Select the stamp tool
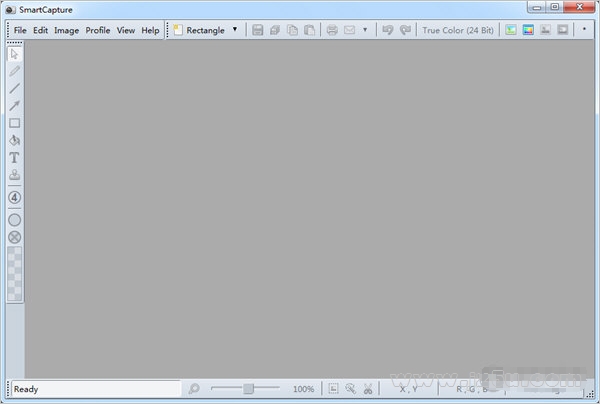 (15, 175)
